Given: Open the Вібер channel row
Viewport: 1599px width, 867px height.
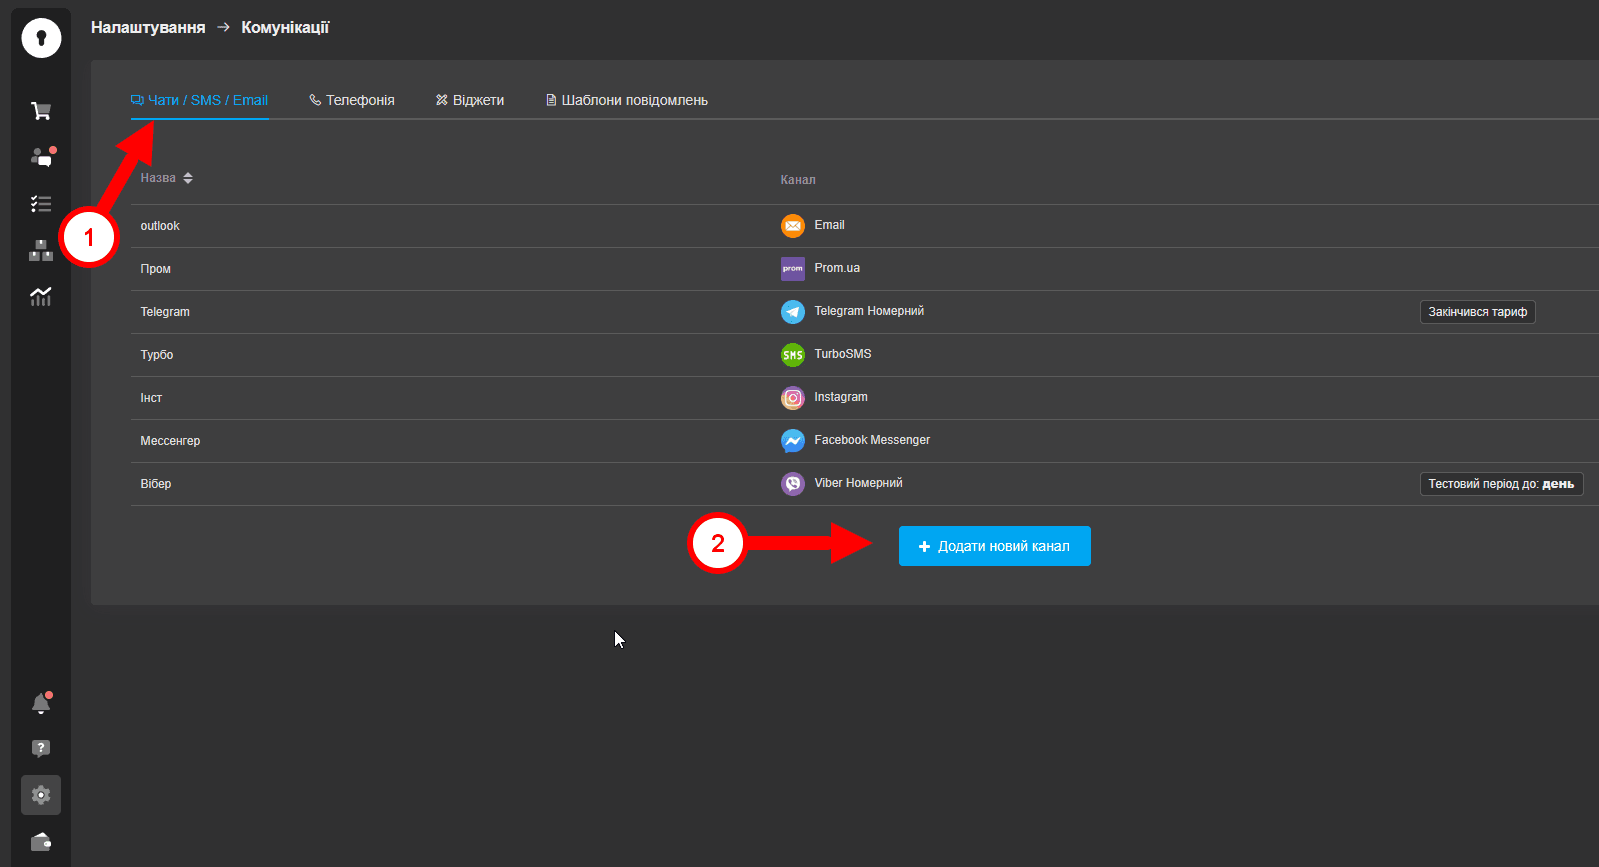Looking at the screenshot, I should [x=864, y=484].
